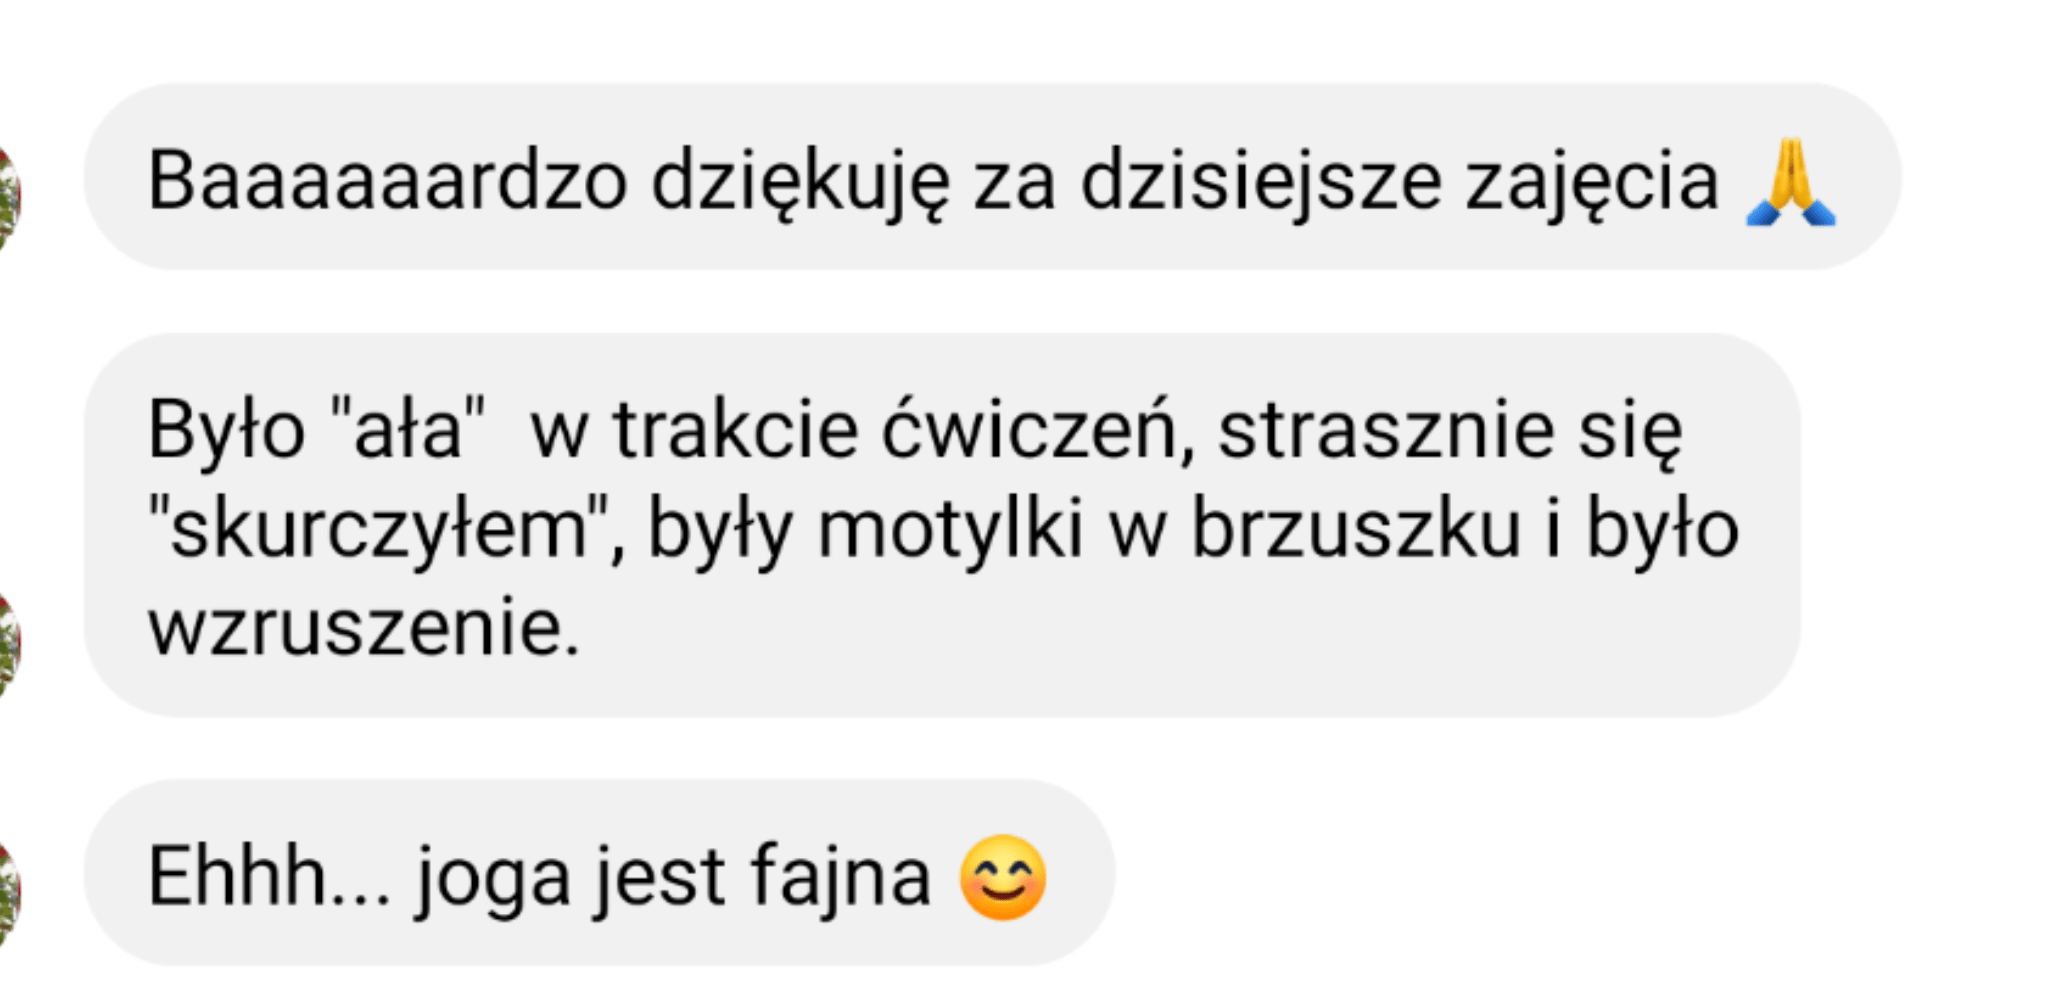The width and height of the screenshot is (2048, 1001).
Task: Click the word "ćwiczeń" in second message
Action: [x=1036, y=430]
